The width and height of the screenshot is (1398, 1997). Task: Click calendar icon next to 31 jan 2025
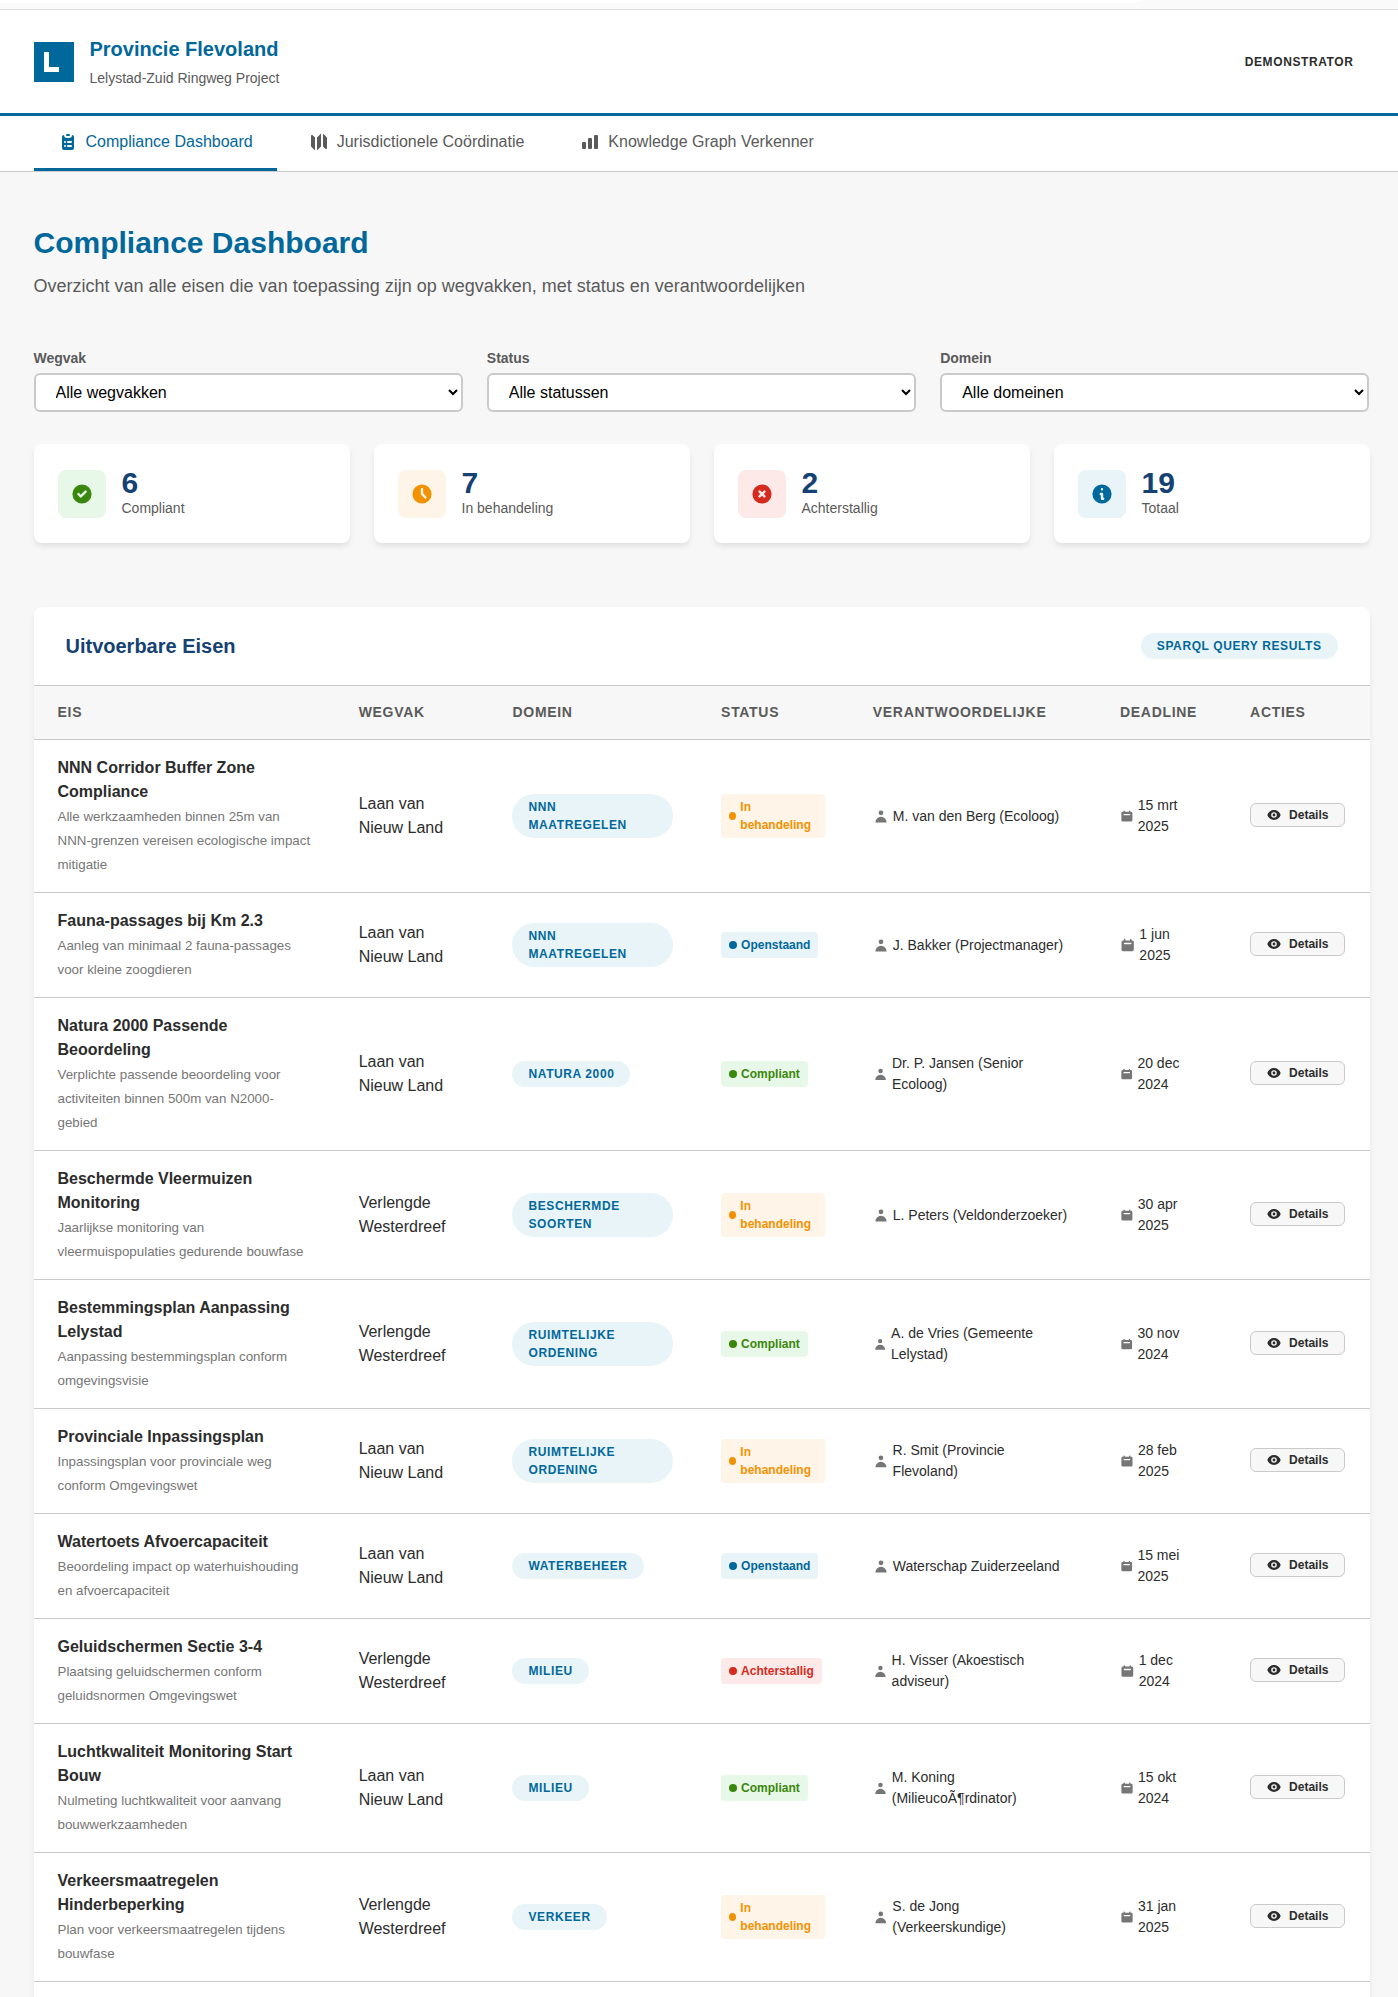tap(1127, 1918)
